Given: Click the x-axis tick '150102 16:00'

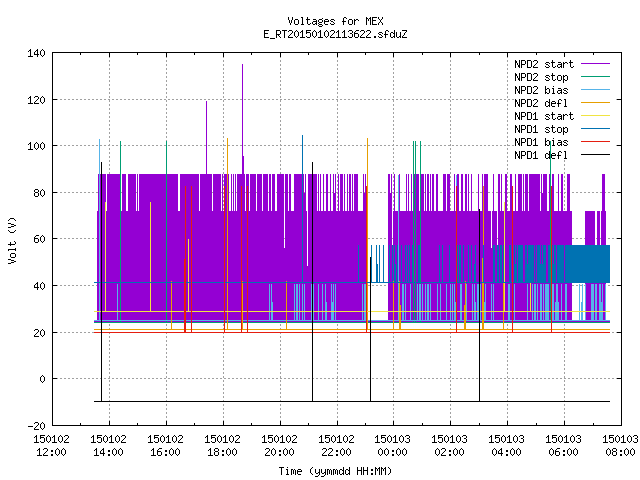Looking at the screenshot, I should 165,446.
